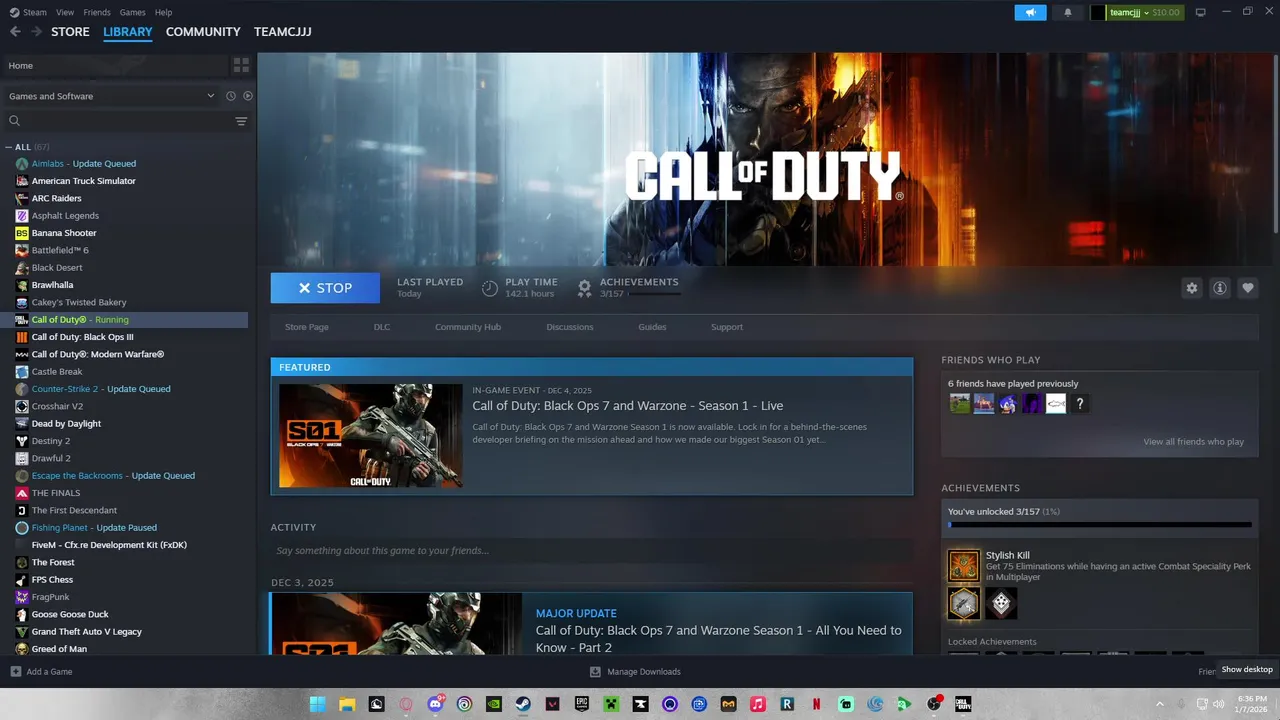This screenshot has width=1280, height=720.
Task: Open the Season 1 - Live event title
Action: [x=628, y=406]
